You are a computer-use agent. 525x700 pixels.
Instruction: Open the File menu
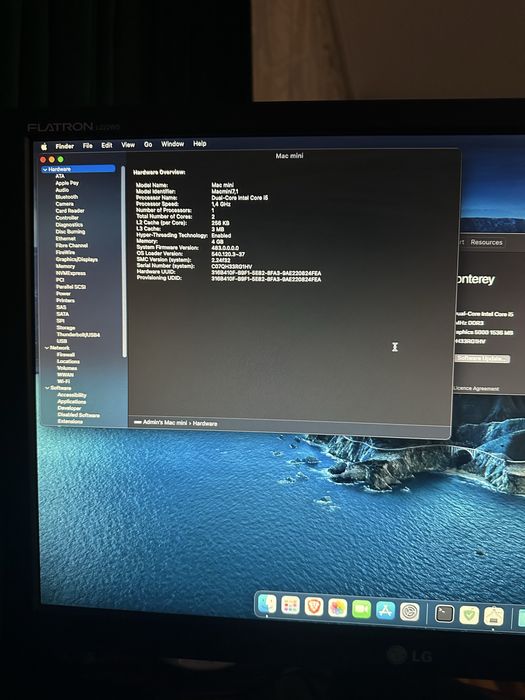tap(88, 146)
